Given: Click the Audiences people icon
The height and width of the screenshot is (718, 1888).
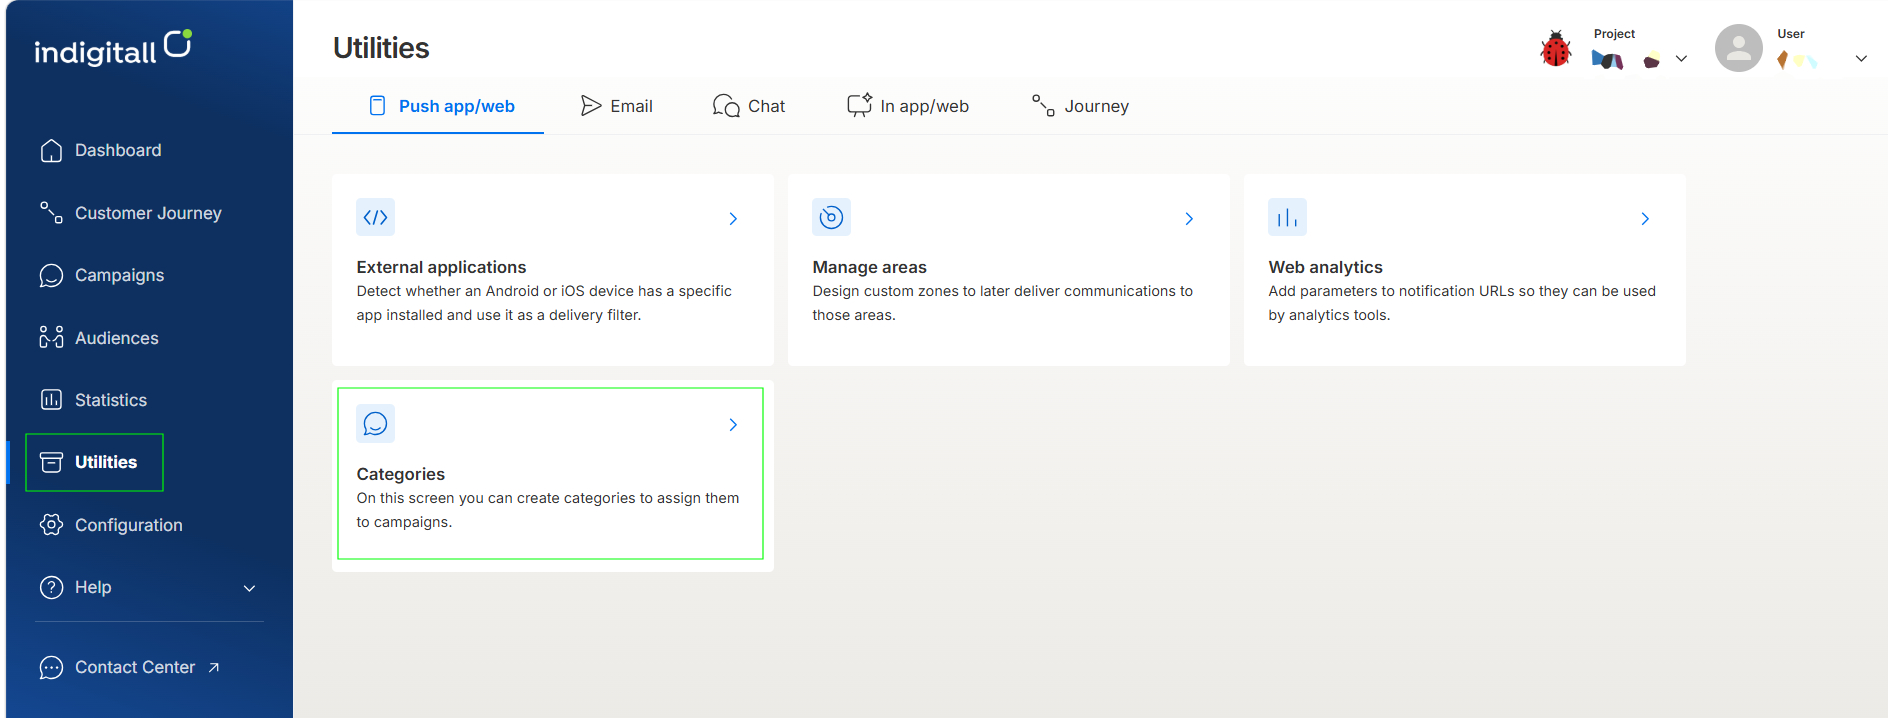Looking at the screenshot, I should [51, 337].
